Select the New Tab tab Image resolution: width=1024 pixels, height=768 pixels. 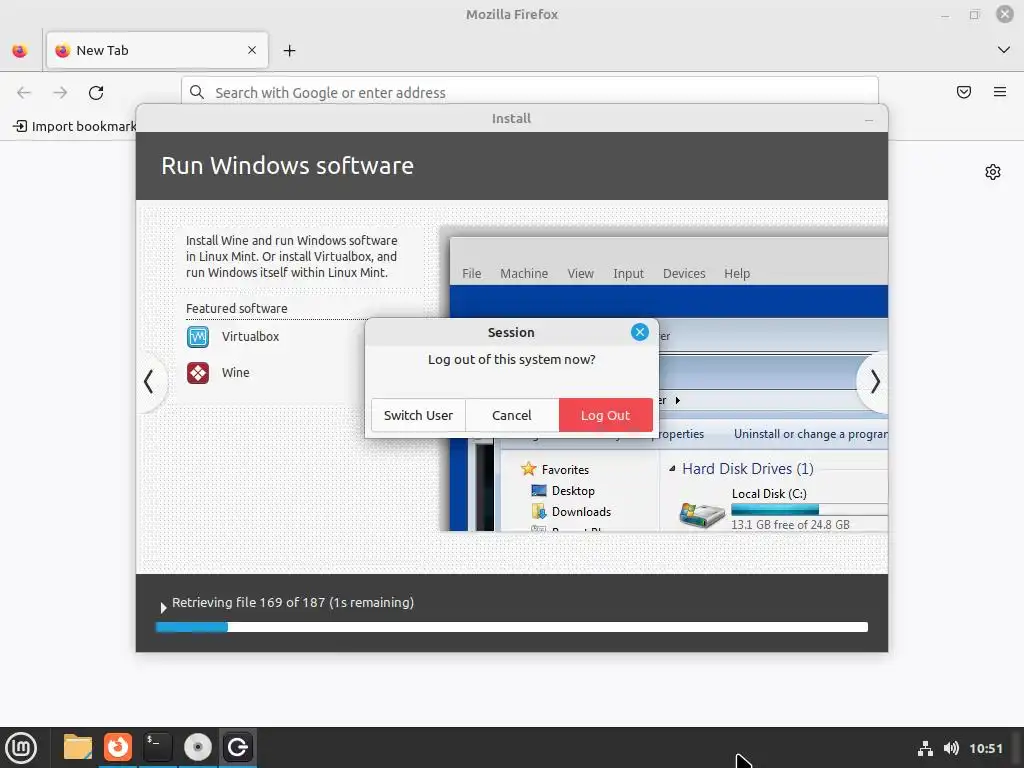157,50
